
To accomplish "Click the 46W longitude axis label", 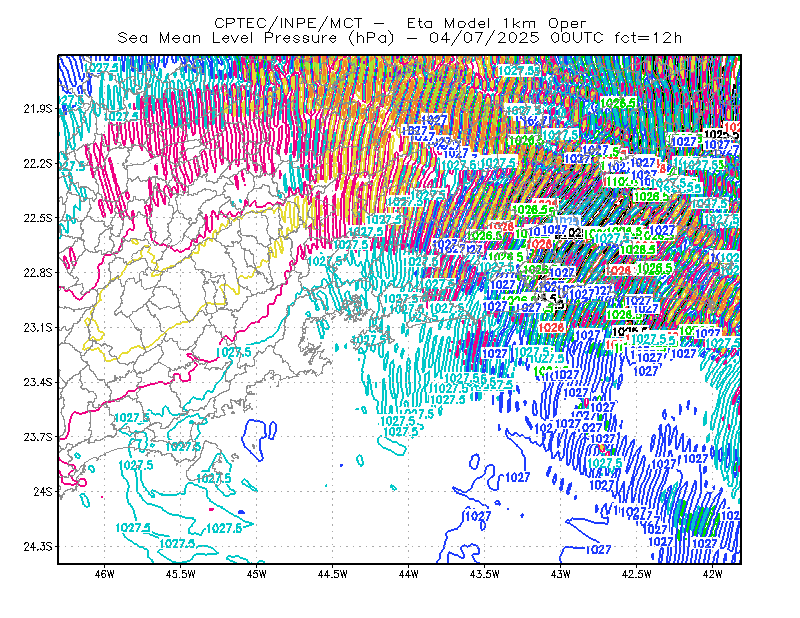I will [x=105, y=574].
